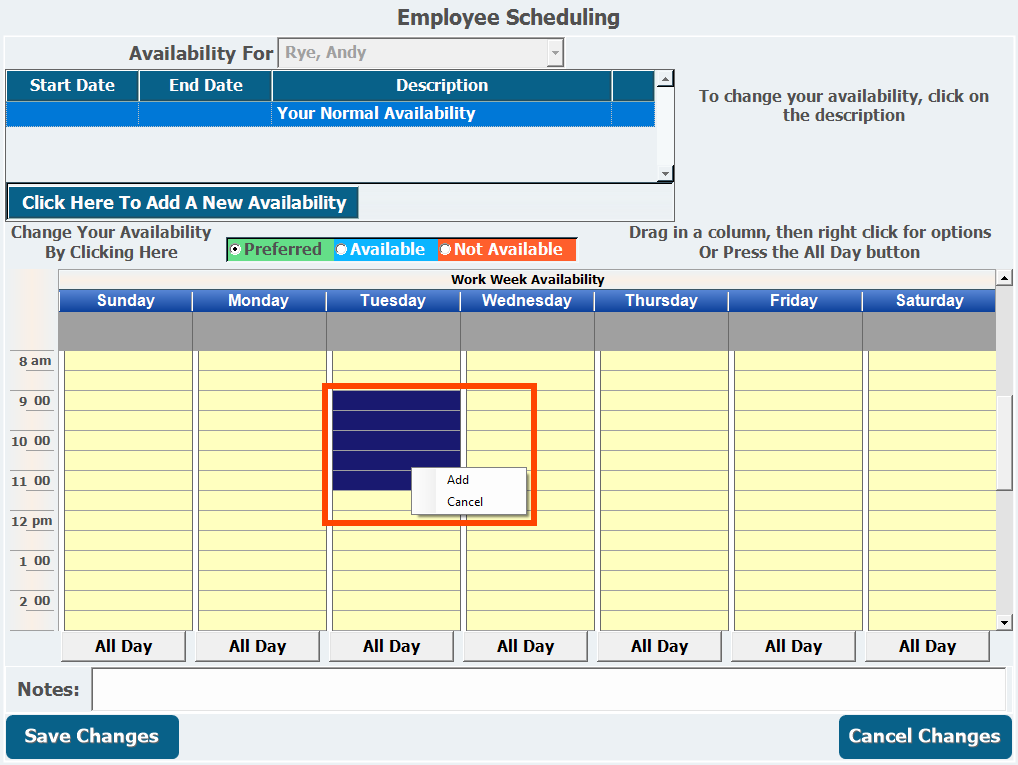Select the Preferred radio button
The height and width of the screenshot is (765, 1018).
point(235,250)
